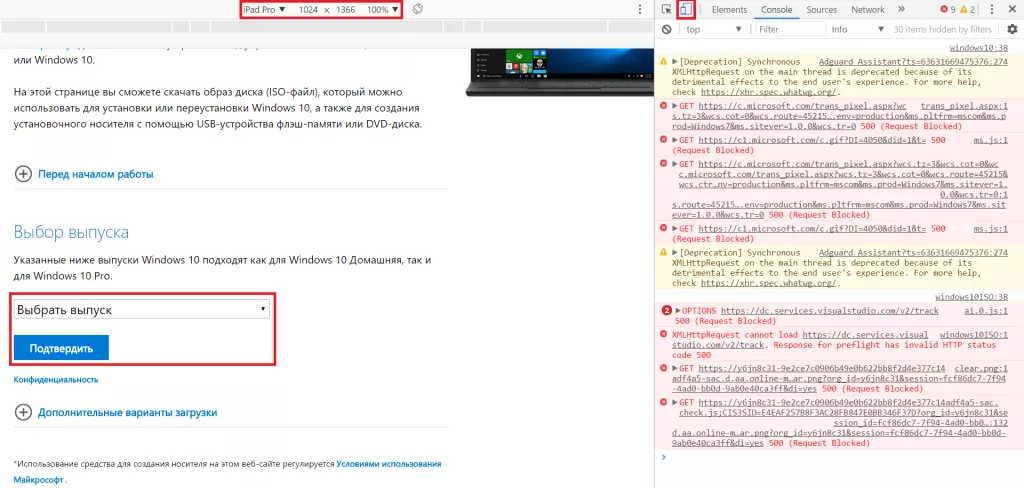Open the windows10:38 source link
The image size is (1024, 488).
coord(978,48)
